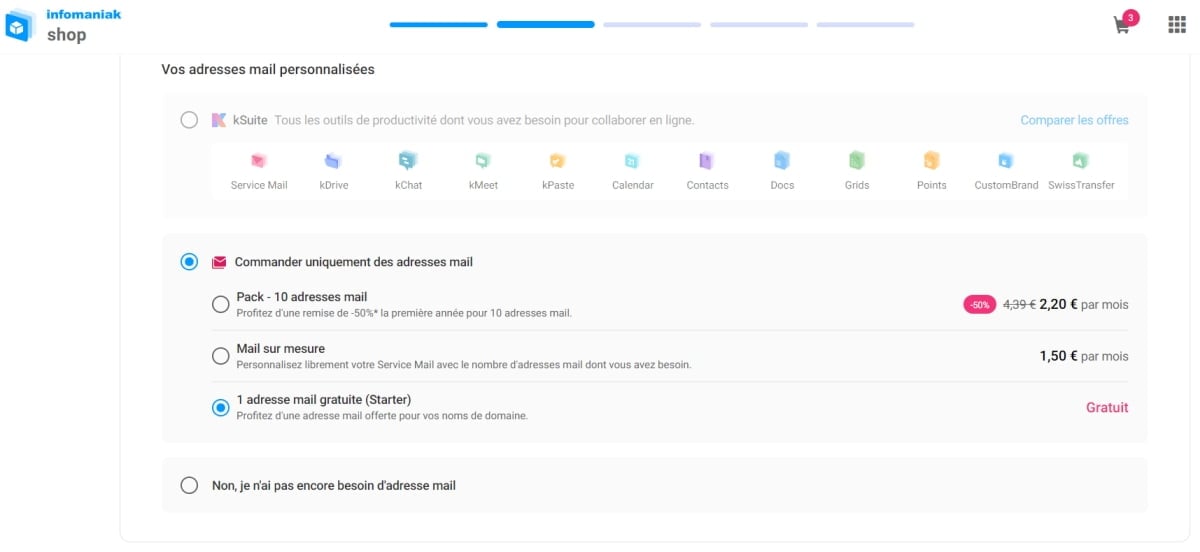Select 'Commander uniquement des adresses mail' radio
This screenshot has height=552, width=1200.
pyautogui.click(x=189, y=262)
